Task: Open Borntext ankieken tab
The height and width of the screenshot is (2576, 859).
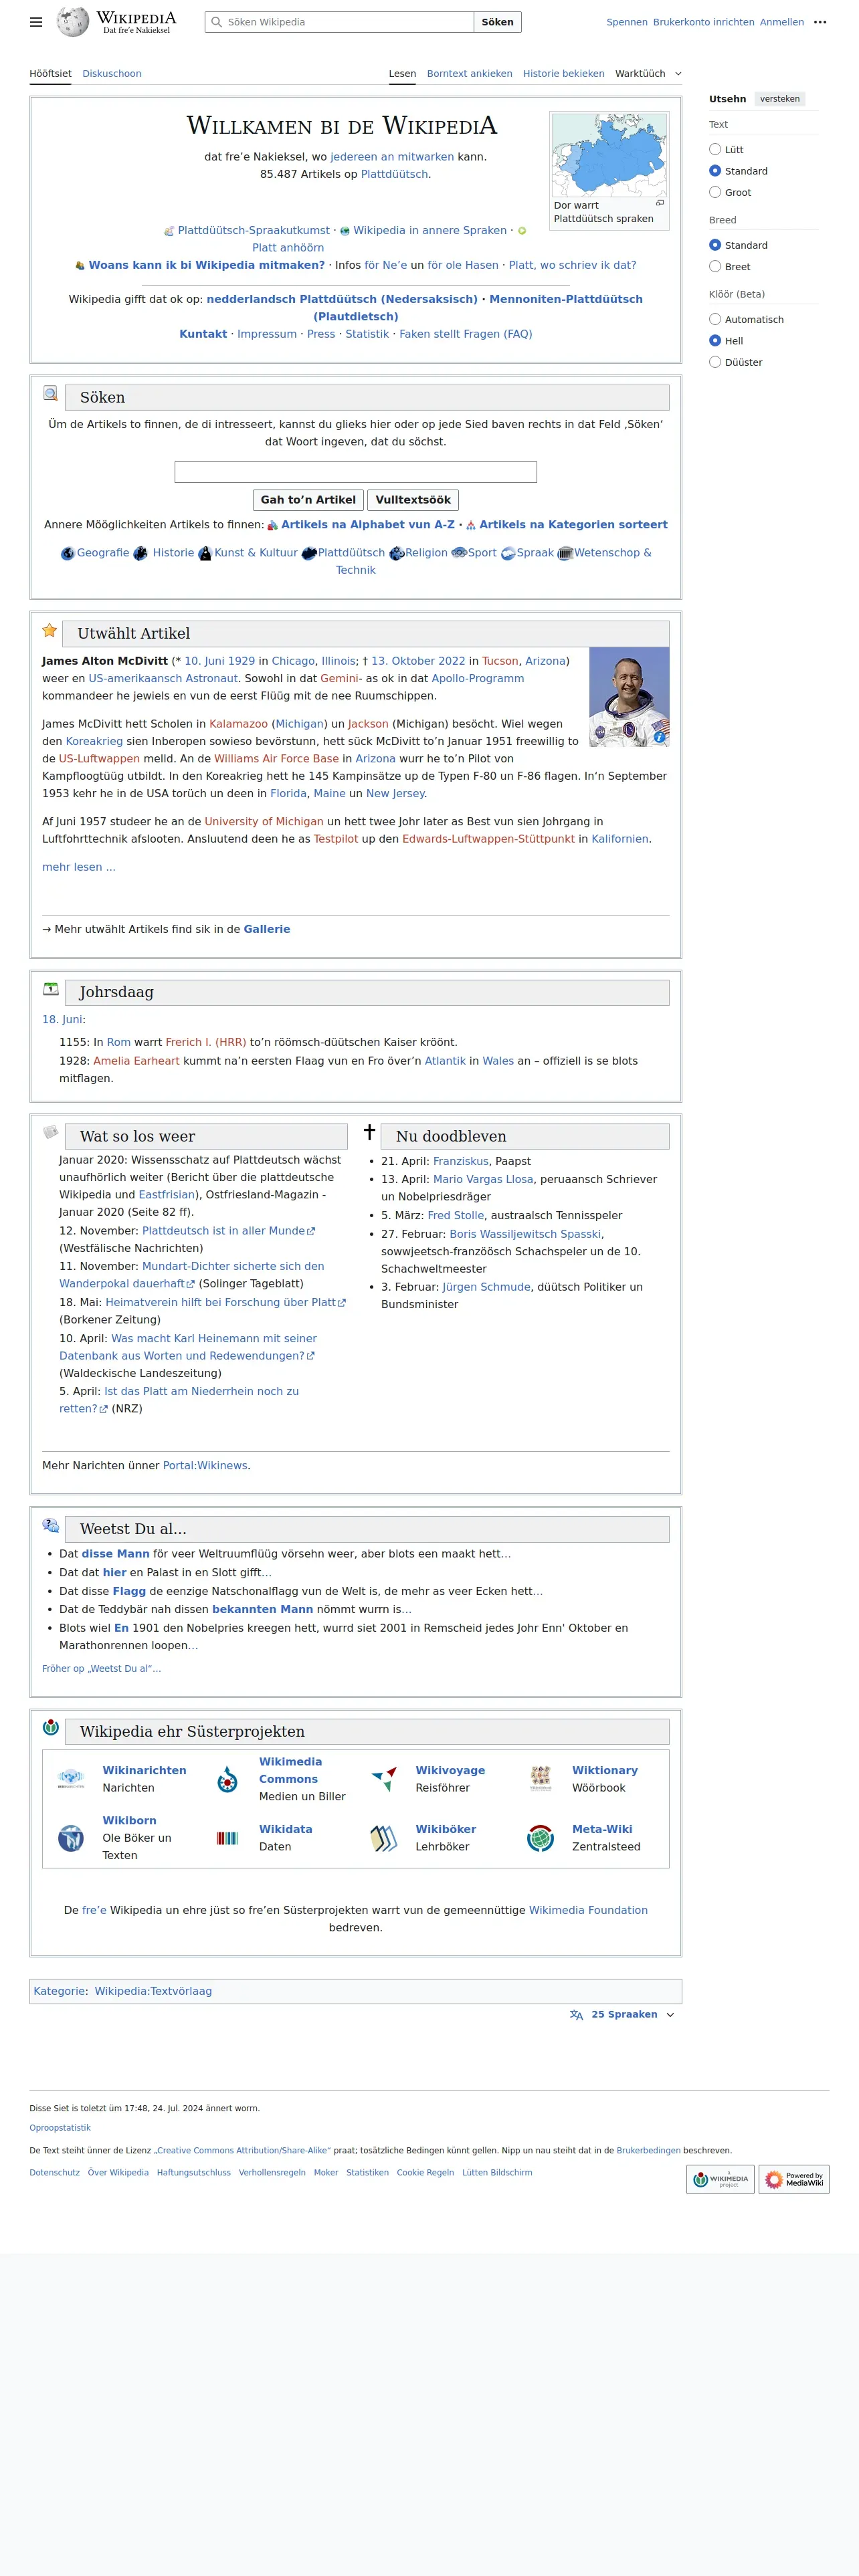Action: (469, 74)
